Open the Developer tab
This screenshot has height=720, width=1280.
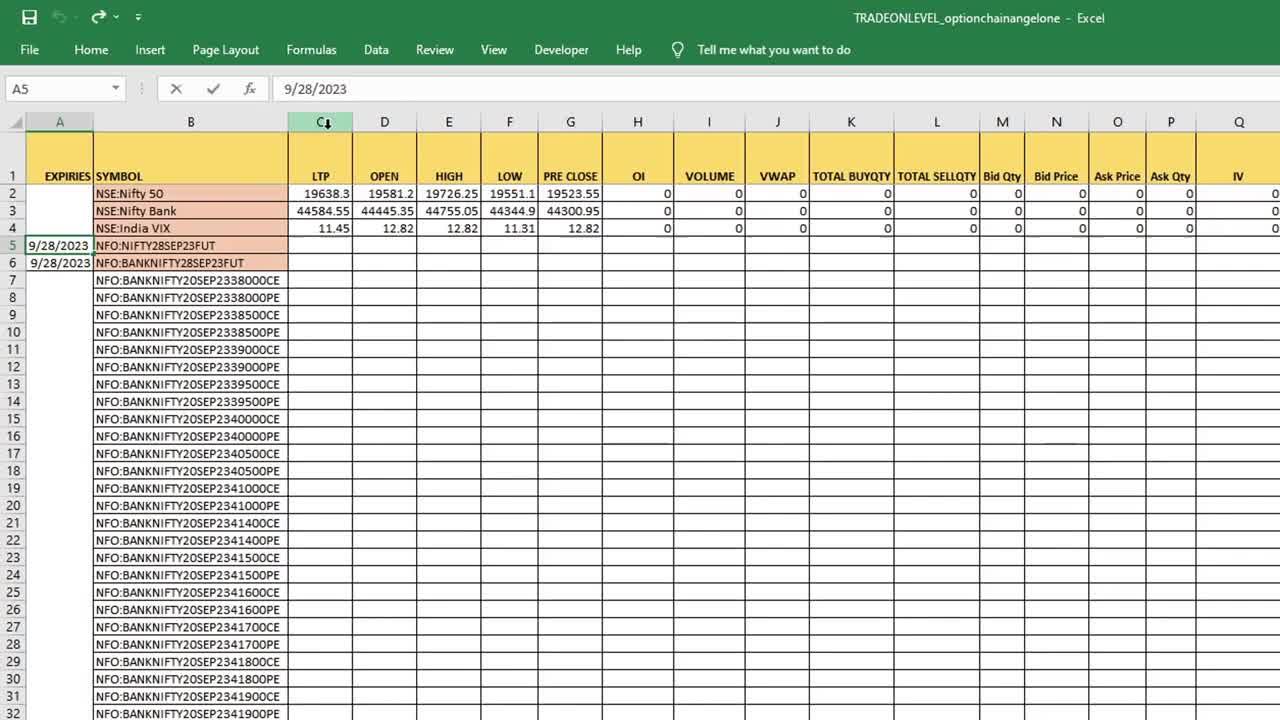(x=561, y=49)
